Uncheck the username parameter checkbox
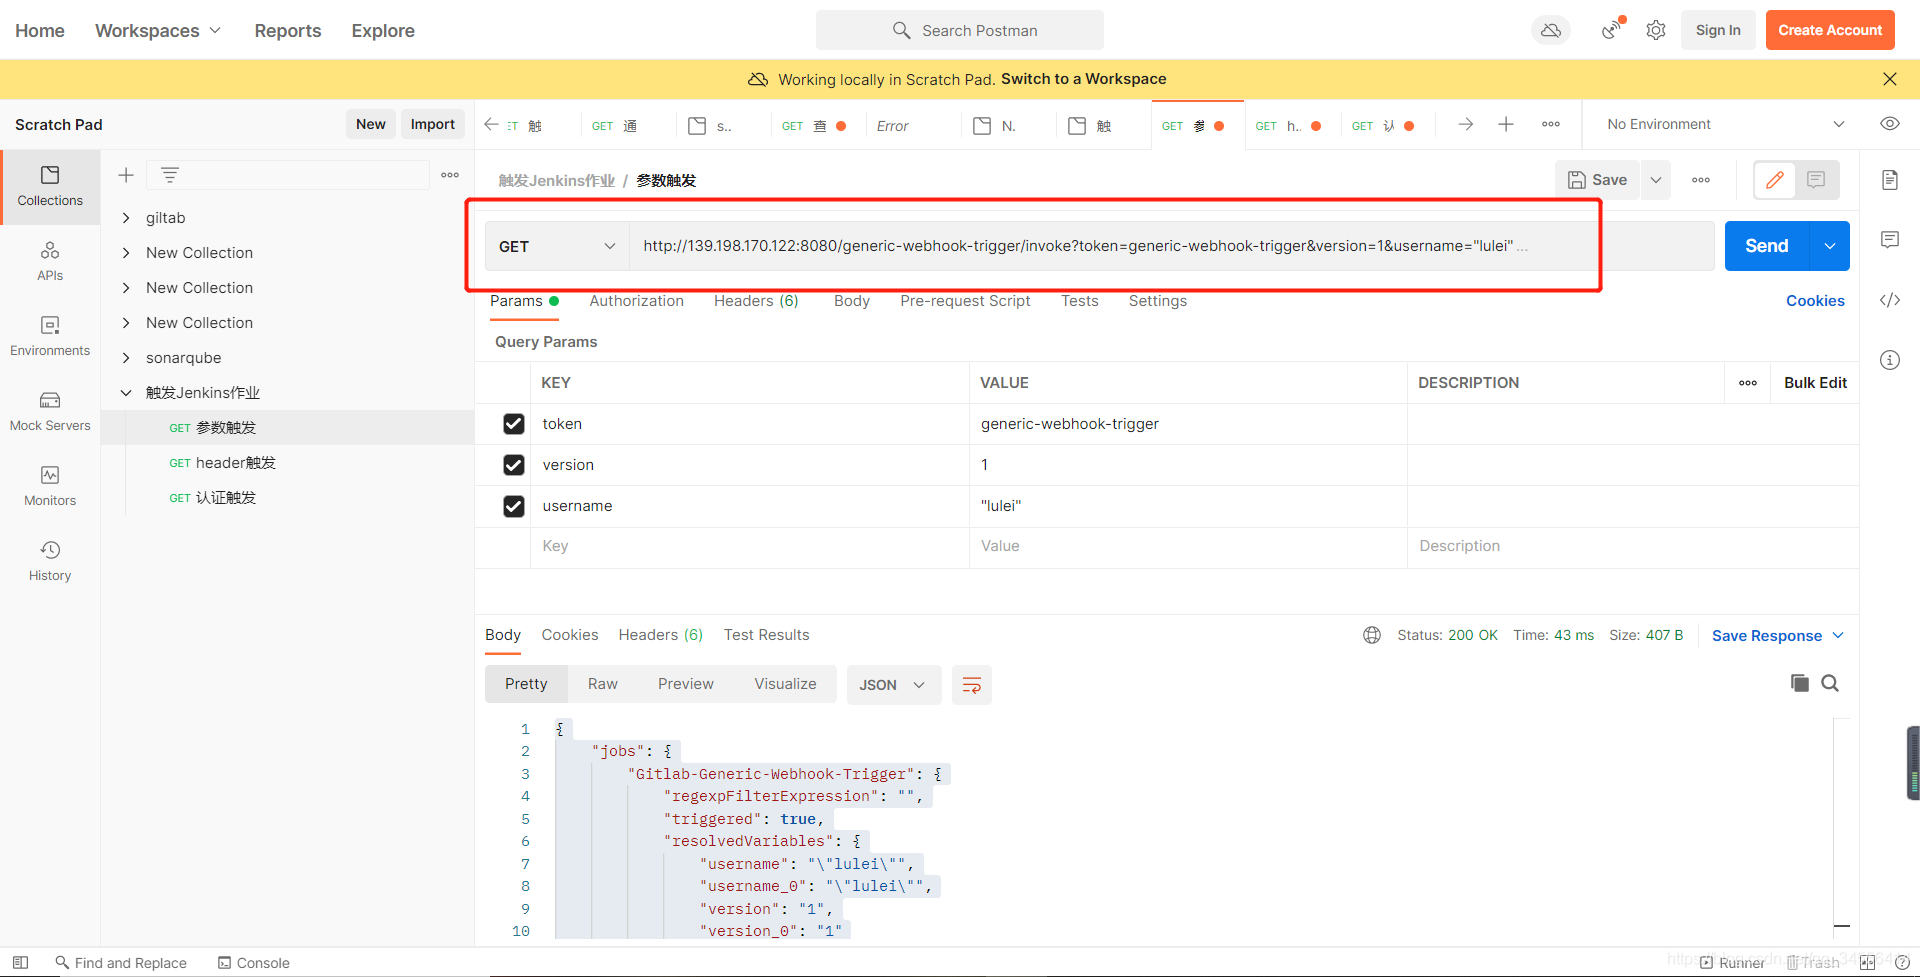This screenshot has width=1920, height=977. pyautogui.click(x=514, y=506)
